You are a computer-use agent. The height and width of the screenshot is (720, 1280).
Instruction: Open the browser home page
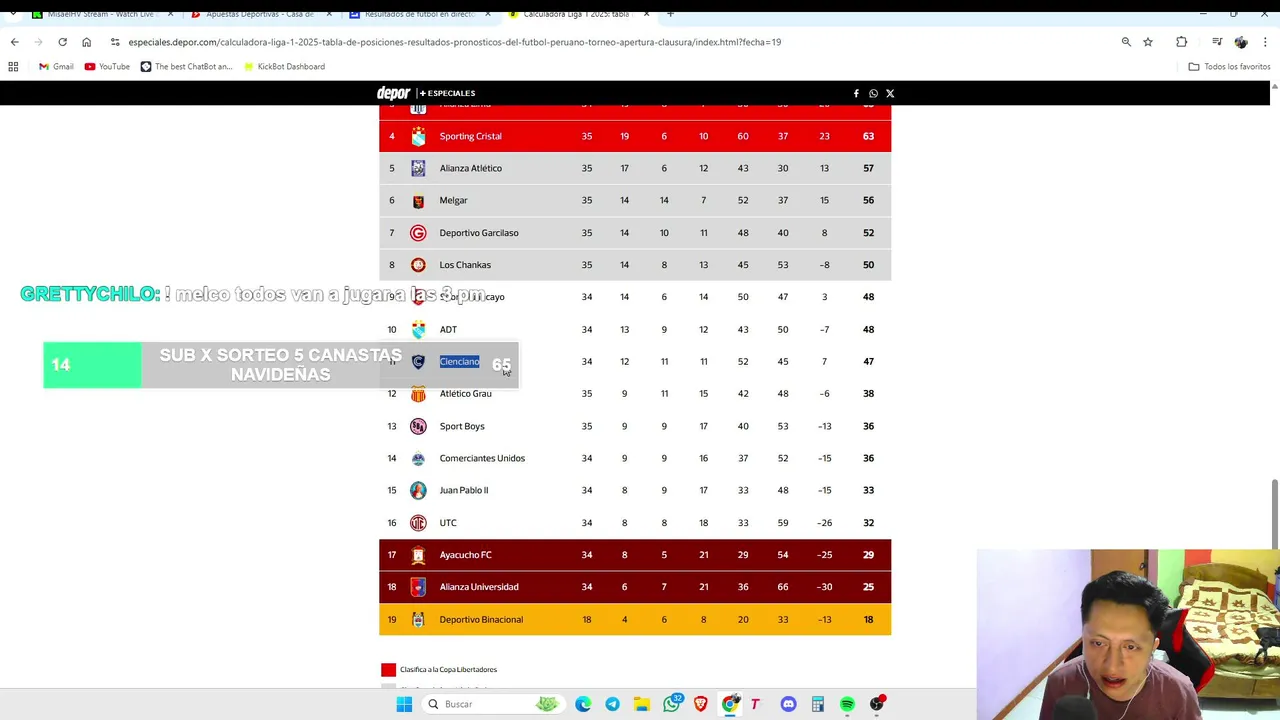point(86,42)
